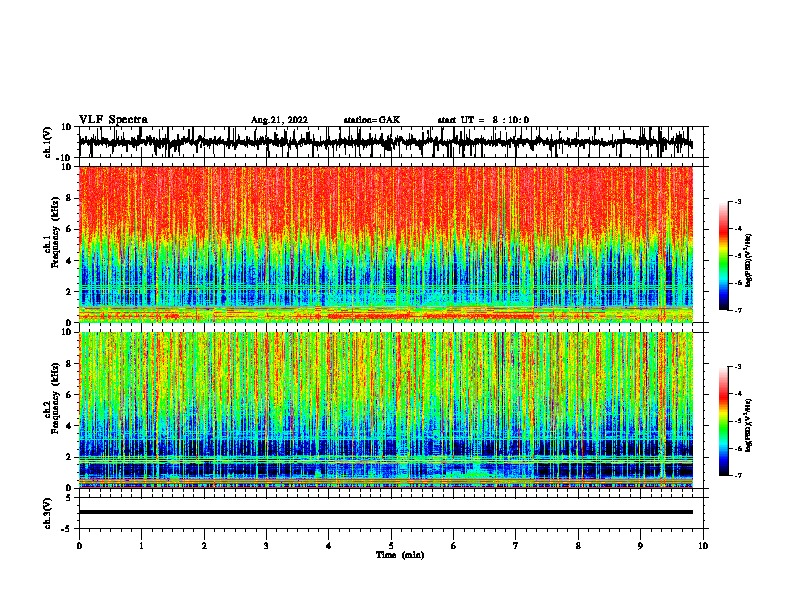Click the 6 kHz tick on ch.1 spectrogram
Viewport: 792px width, 612px height.
(x=69, y=229)
